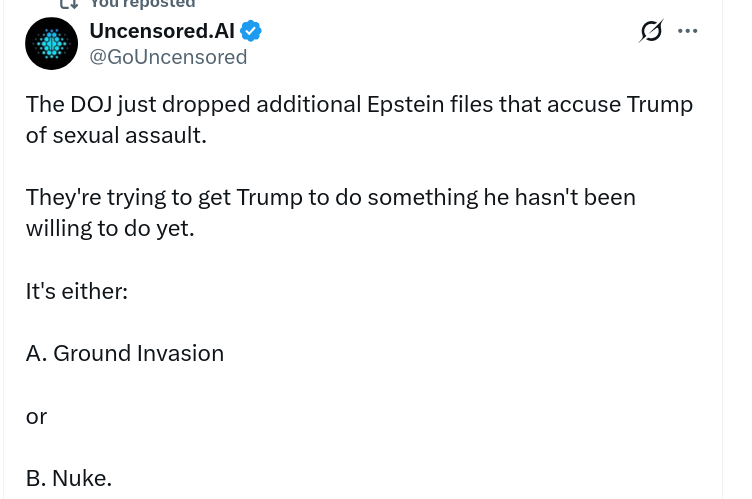752x499 pixels.
Task: Open the Grok explain-post icon
Action: pyautogui.click(x=651, y=31)
